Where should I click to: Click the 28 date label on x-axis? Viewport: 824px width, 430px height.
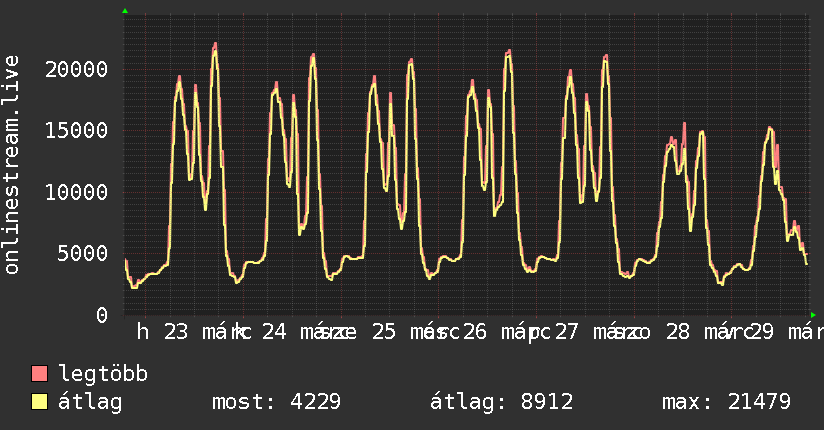click(677, 332)
